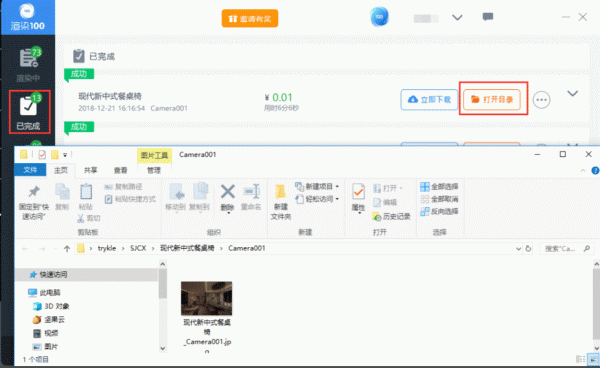The height and width of the screenshot is (368, 600).
Task: Open the three-dot more options button
Action: coord(541,100)
